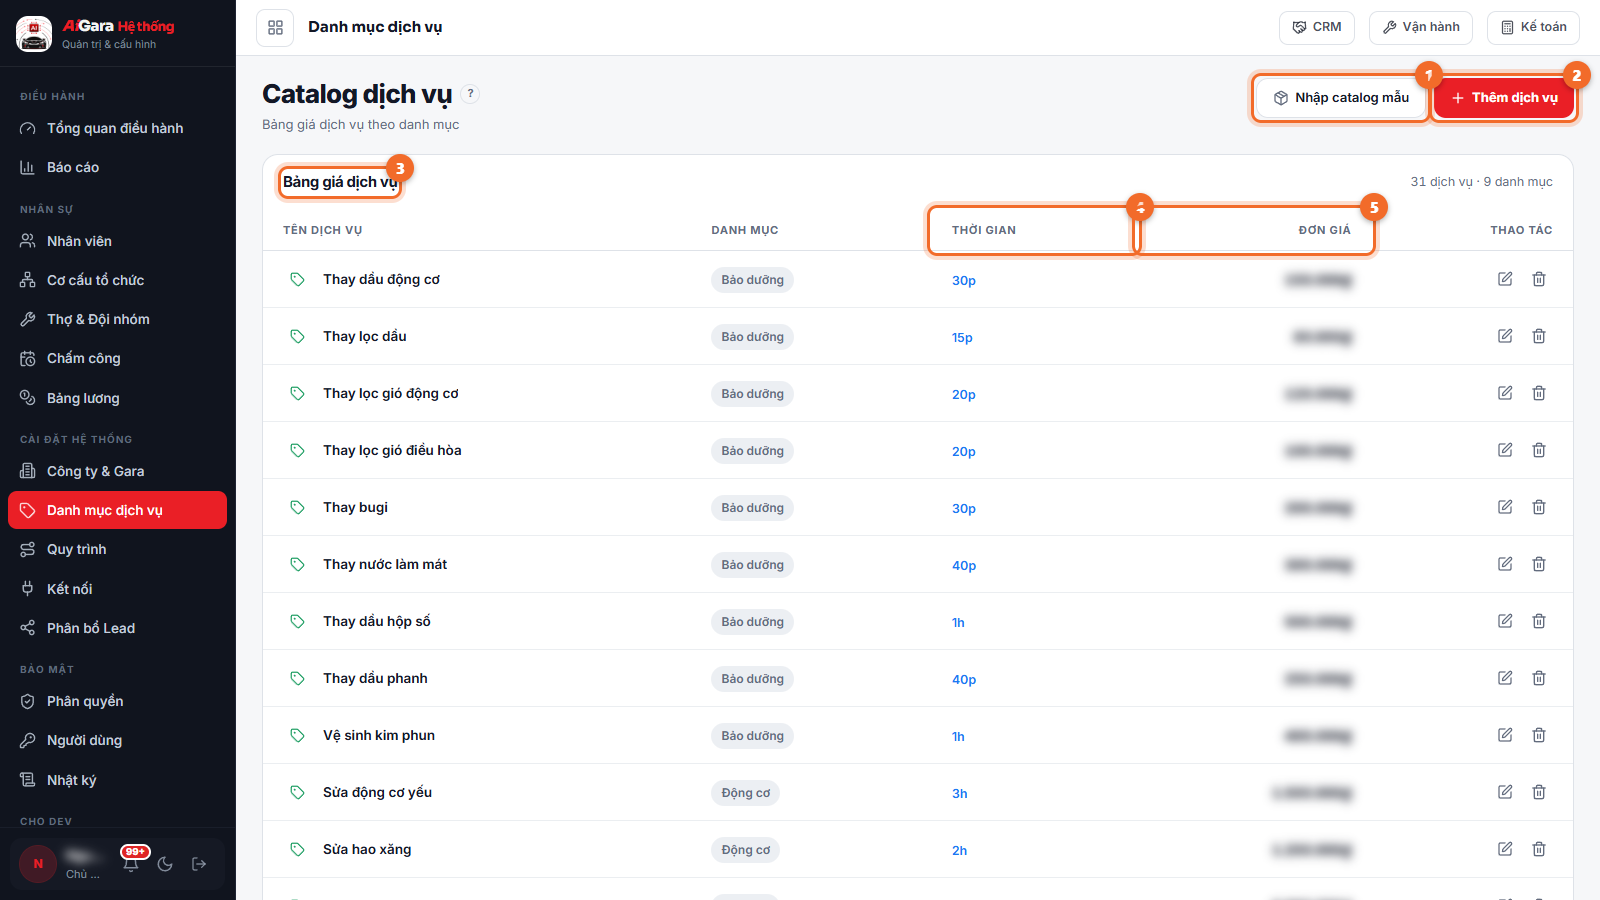Screen dimensions: 1600x900
Task: Click the Thêm dịch vụ button
Action: pos(1504,98)
